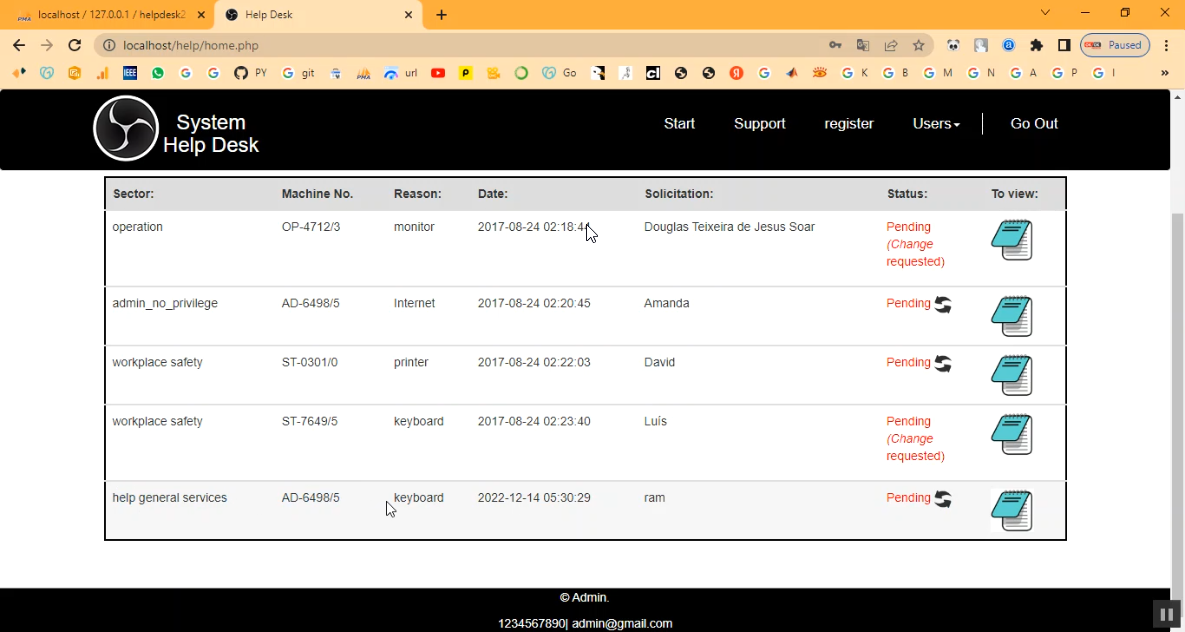The width and height of the screenshot is (1185, 632).
Task: Change status using arrows in ram's row
Action: pyautogui.click(x=942, y=499)
